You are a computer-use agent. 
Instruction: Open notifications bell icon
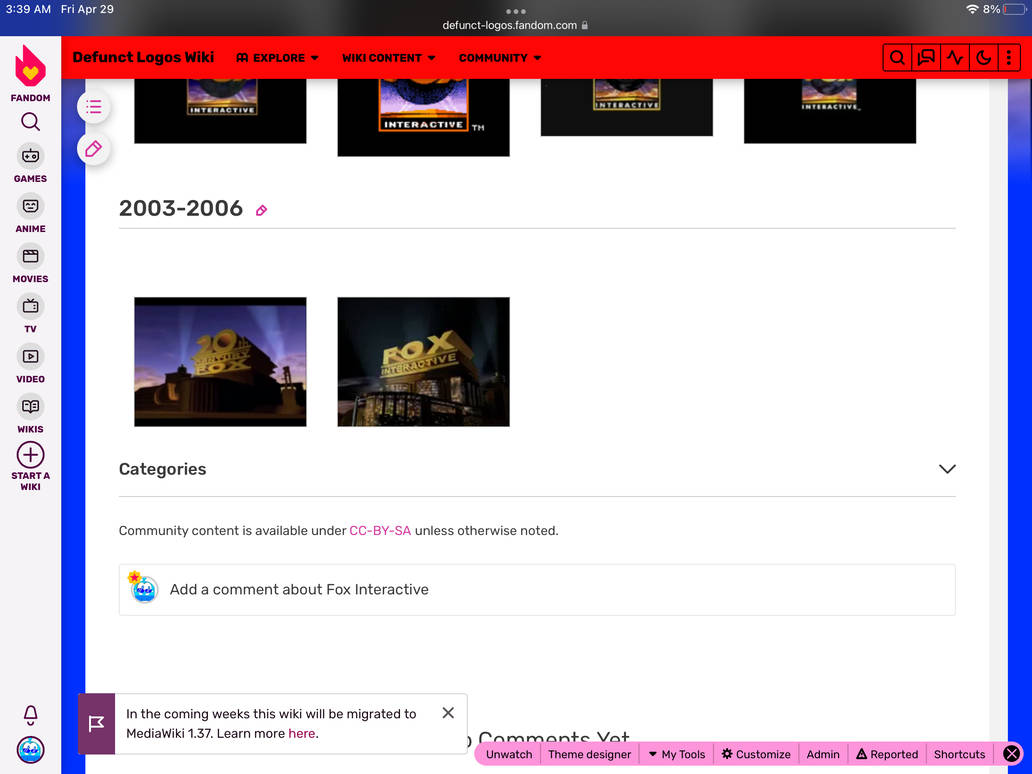point(30,715)
